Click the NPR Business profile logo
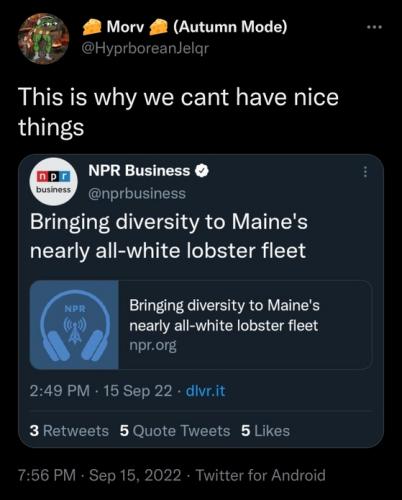Screen dimensions: 402x500 point(54,182)
